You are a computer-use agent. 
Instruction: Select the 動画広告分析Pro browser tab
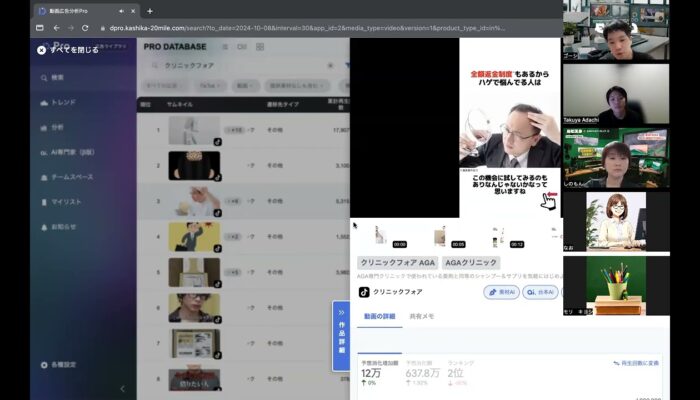(x=86, y=11)
